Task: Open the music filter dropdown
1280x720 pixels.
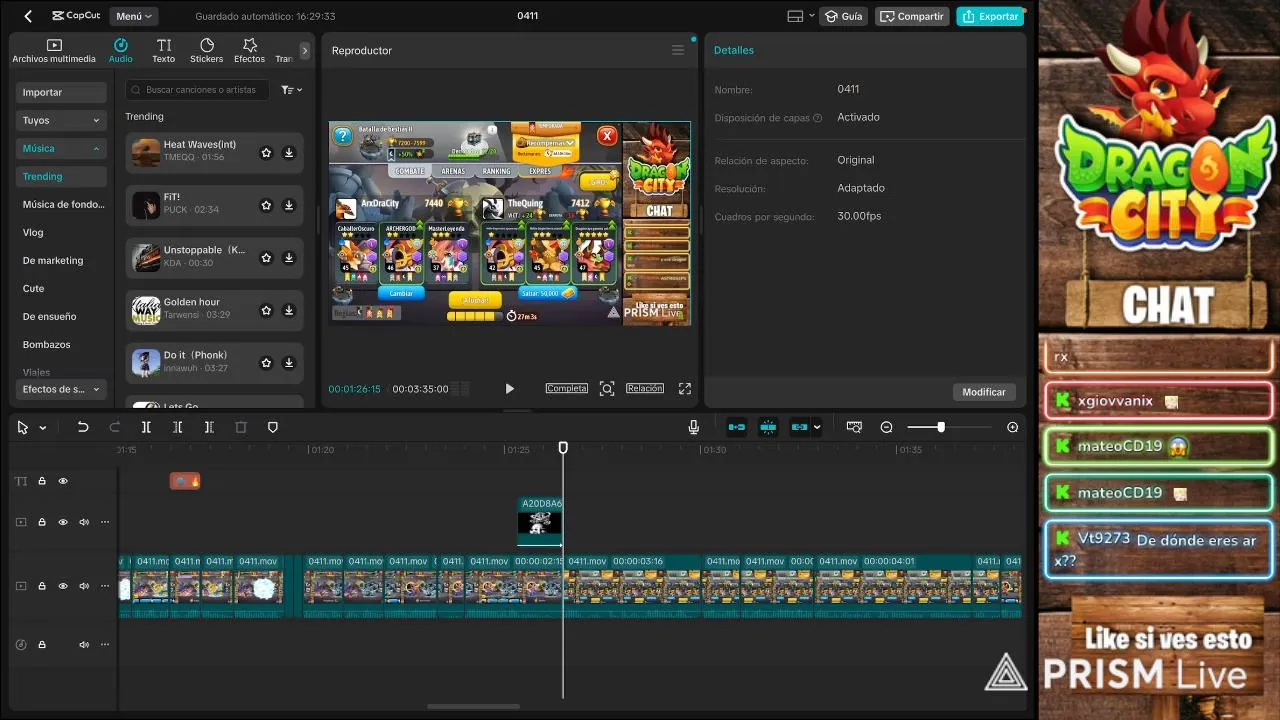Action: click(291, 90)
